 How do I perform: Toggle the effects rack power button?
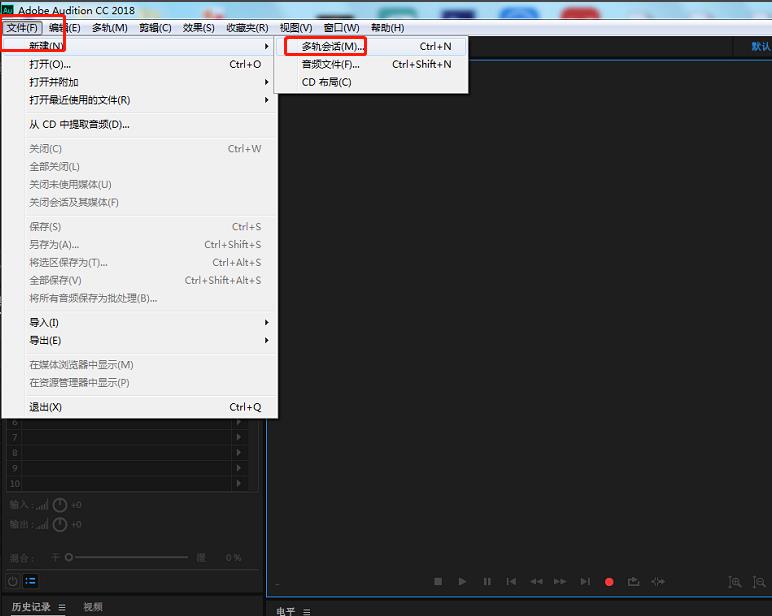12,581
